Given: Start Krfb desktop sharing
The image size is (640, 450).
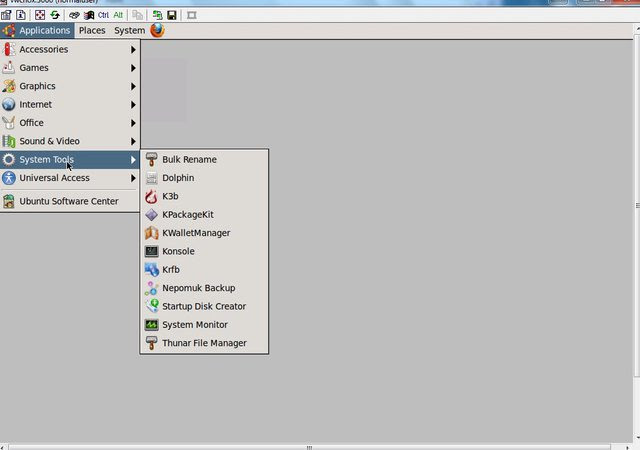Looking at the screenshot, I should (x=204, y=270).
